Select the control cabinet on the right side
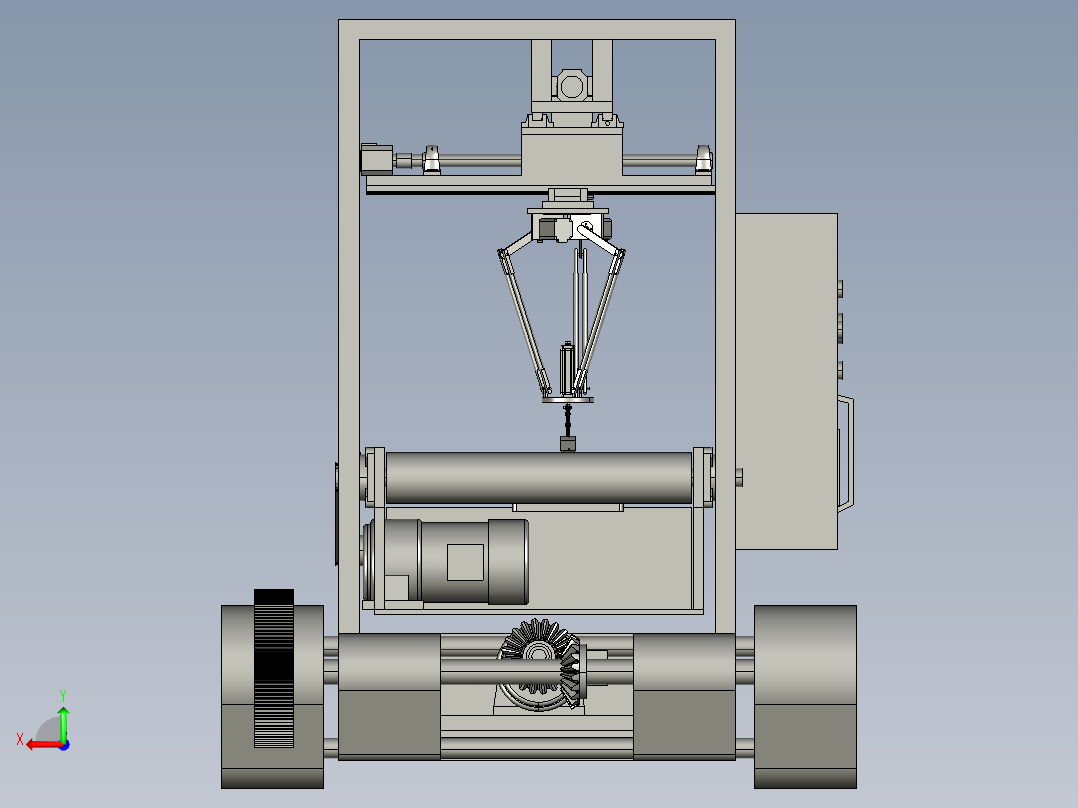The image size is (1078, 808). coord(786,382)
